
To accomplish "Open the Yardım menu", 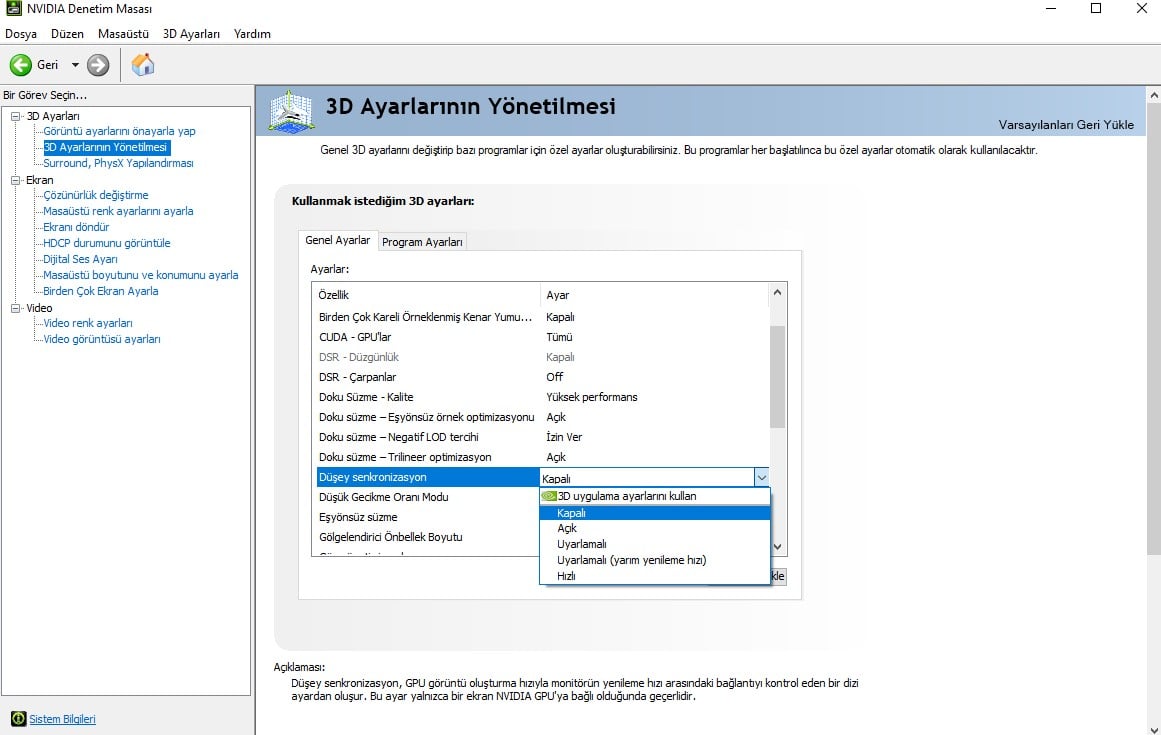I will [x=252, y=34].
